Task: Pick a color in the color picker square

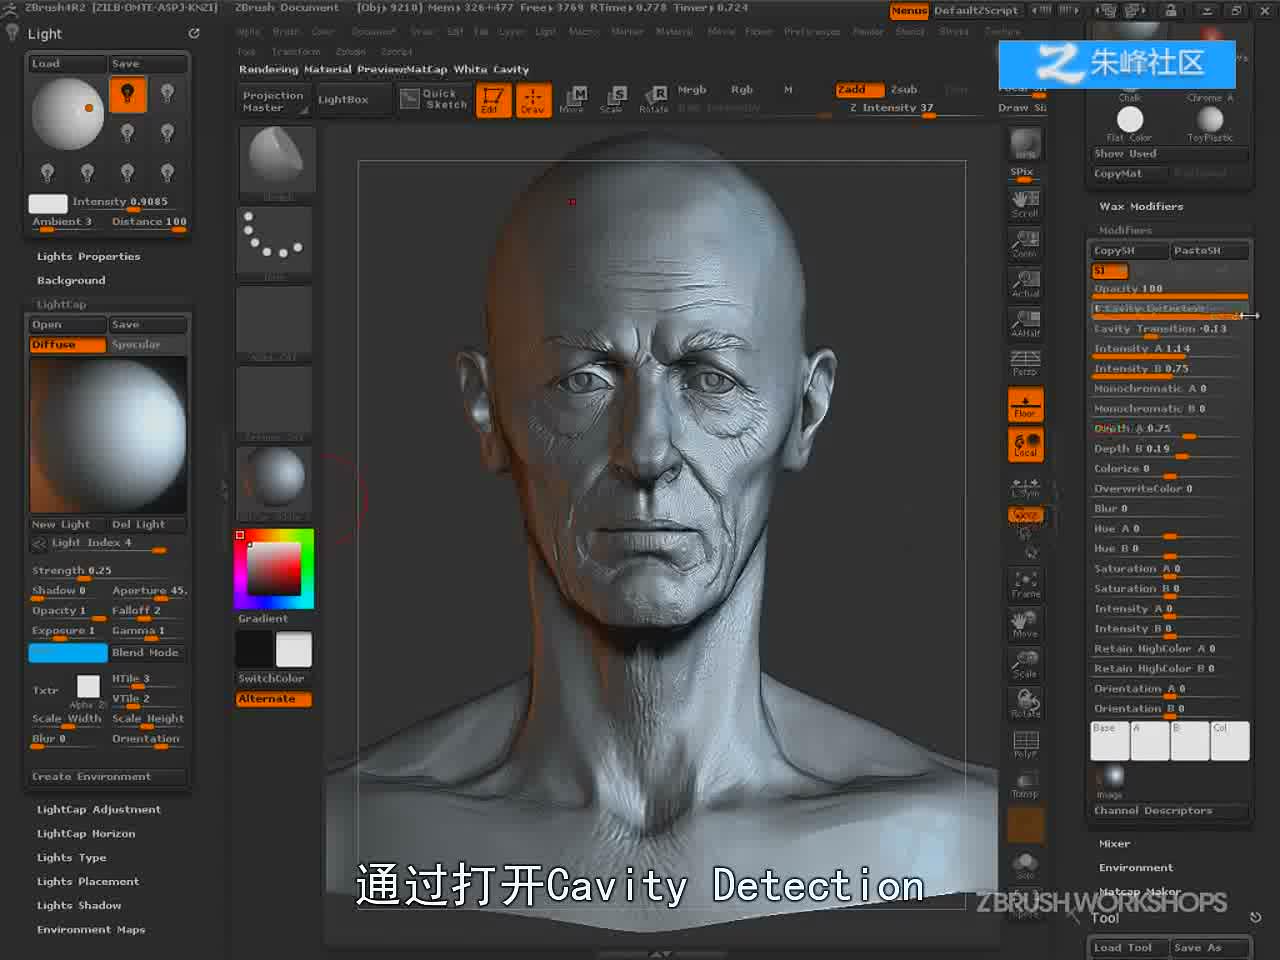Action: 274,568
